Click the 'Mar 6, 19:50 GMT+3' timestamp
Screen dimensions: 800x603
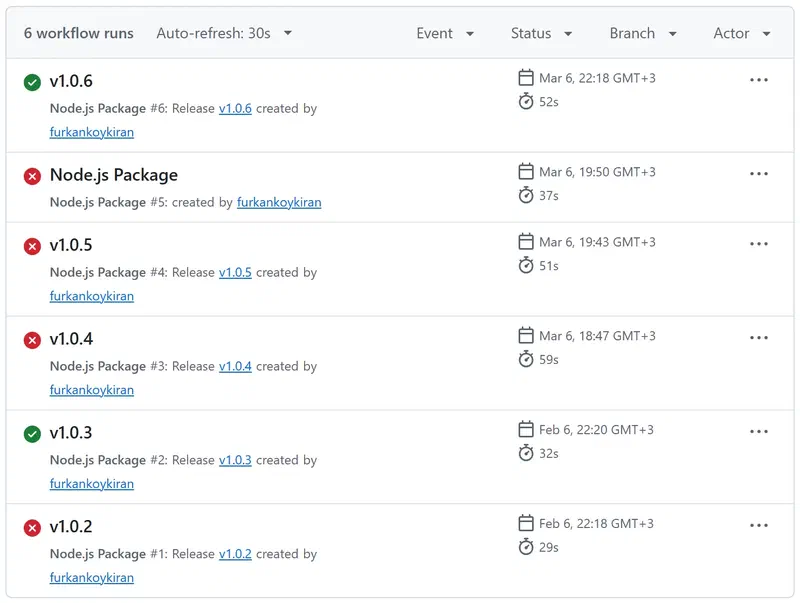[597, 172]
